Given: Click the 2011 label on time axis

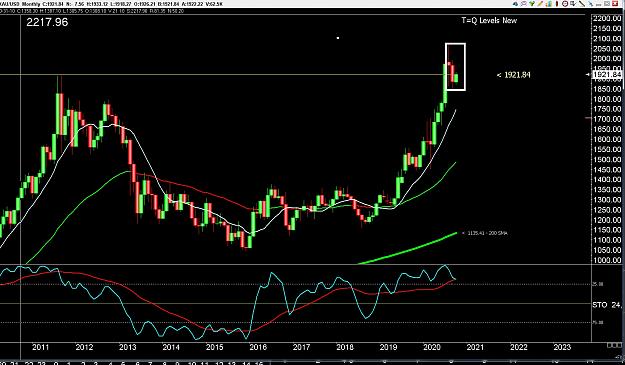Looking at the screenshot, I should 40,347.
